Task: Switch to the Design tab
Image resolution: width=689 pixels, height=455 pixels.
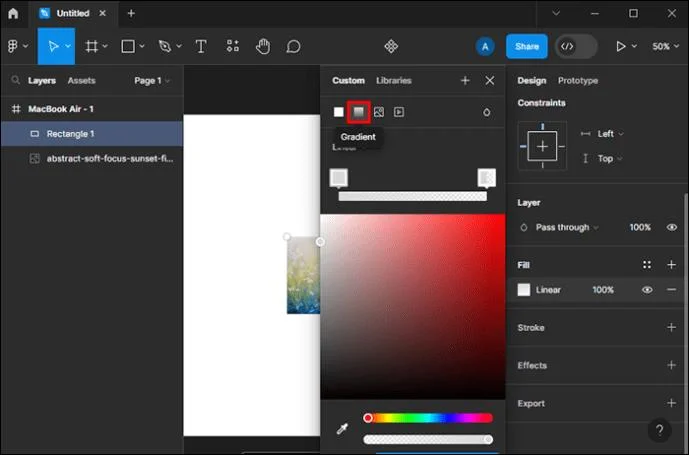Action: [x=532, y=80]
